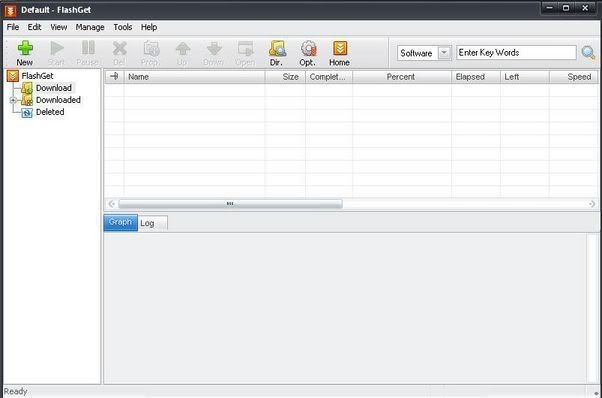Image resolution: width=602 pixels, height=398 pixels.
Task: Click the Del toolbar icon
Action: point(119,48)
